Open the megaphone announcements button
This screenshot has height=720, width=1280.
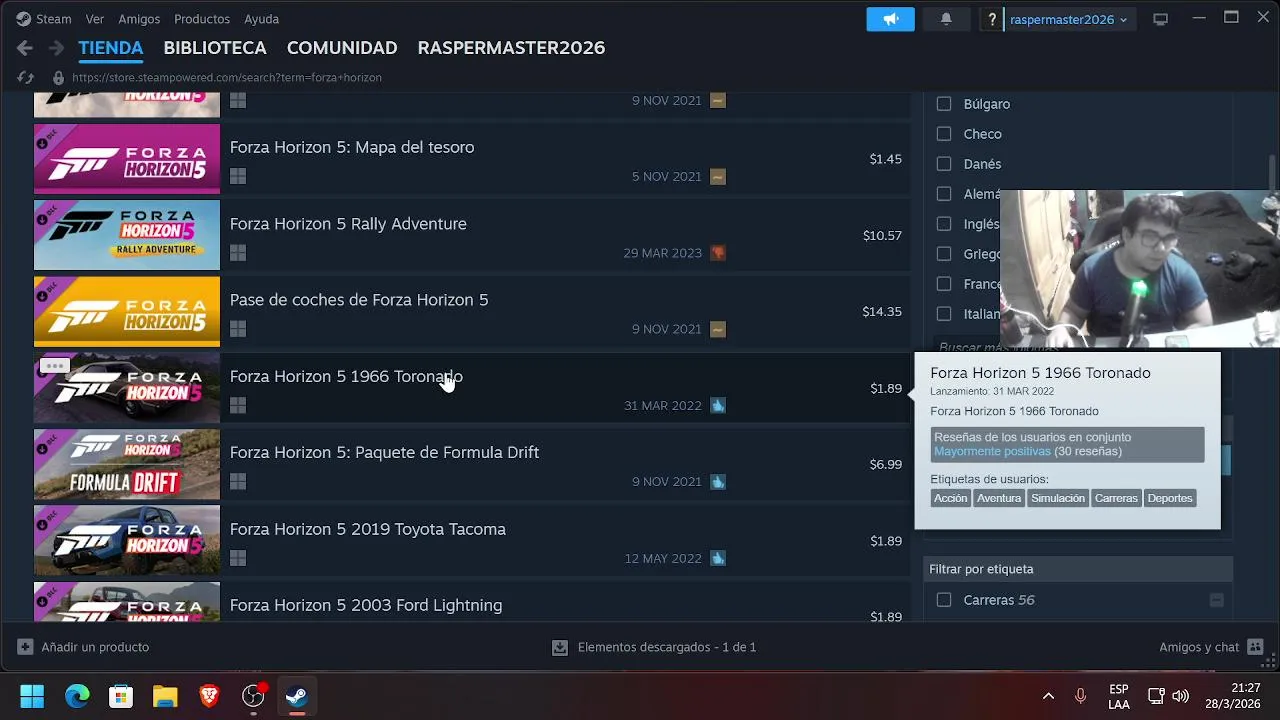coord(890,19)
